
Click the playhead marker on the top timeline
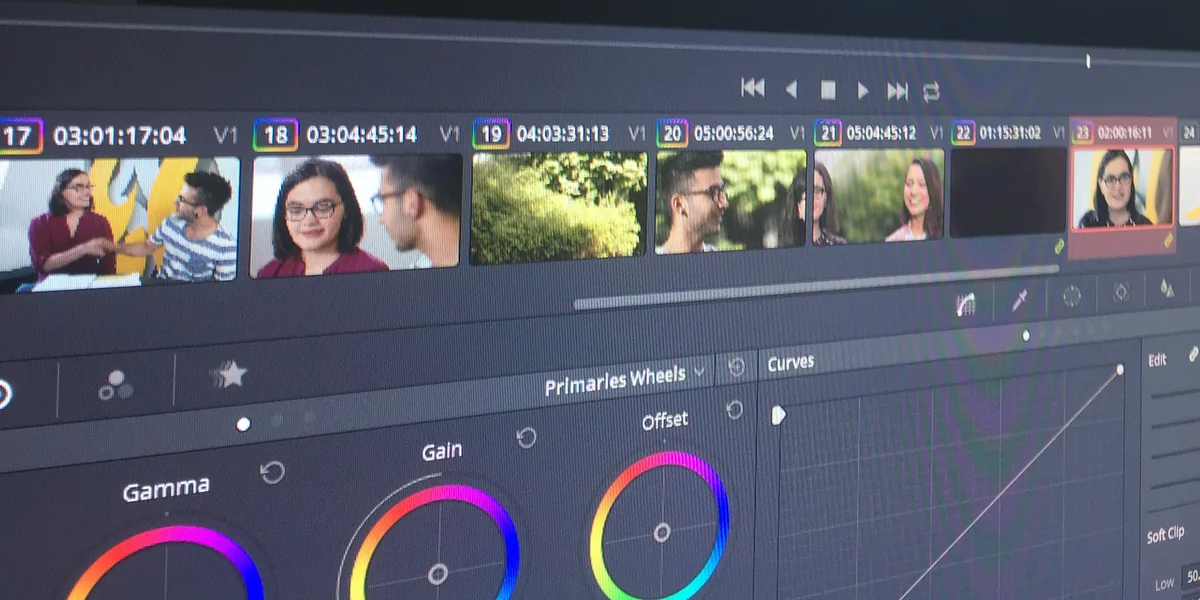click(x=1088, y=62)
